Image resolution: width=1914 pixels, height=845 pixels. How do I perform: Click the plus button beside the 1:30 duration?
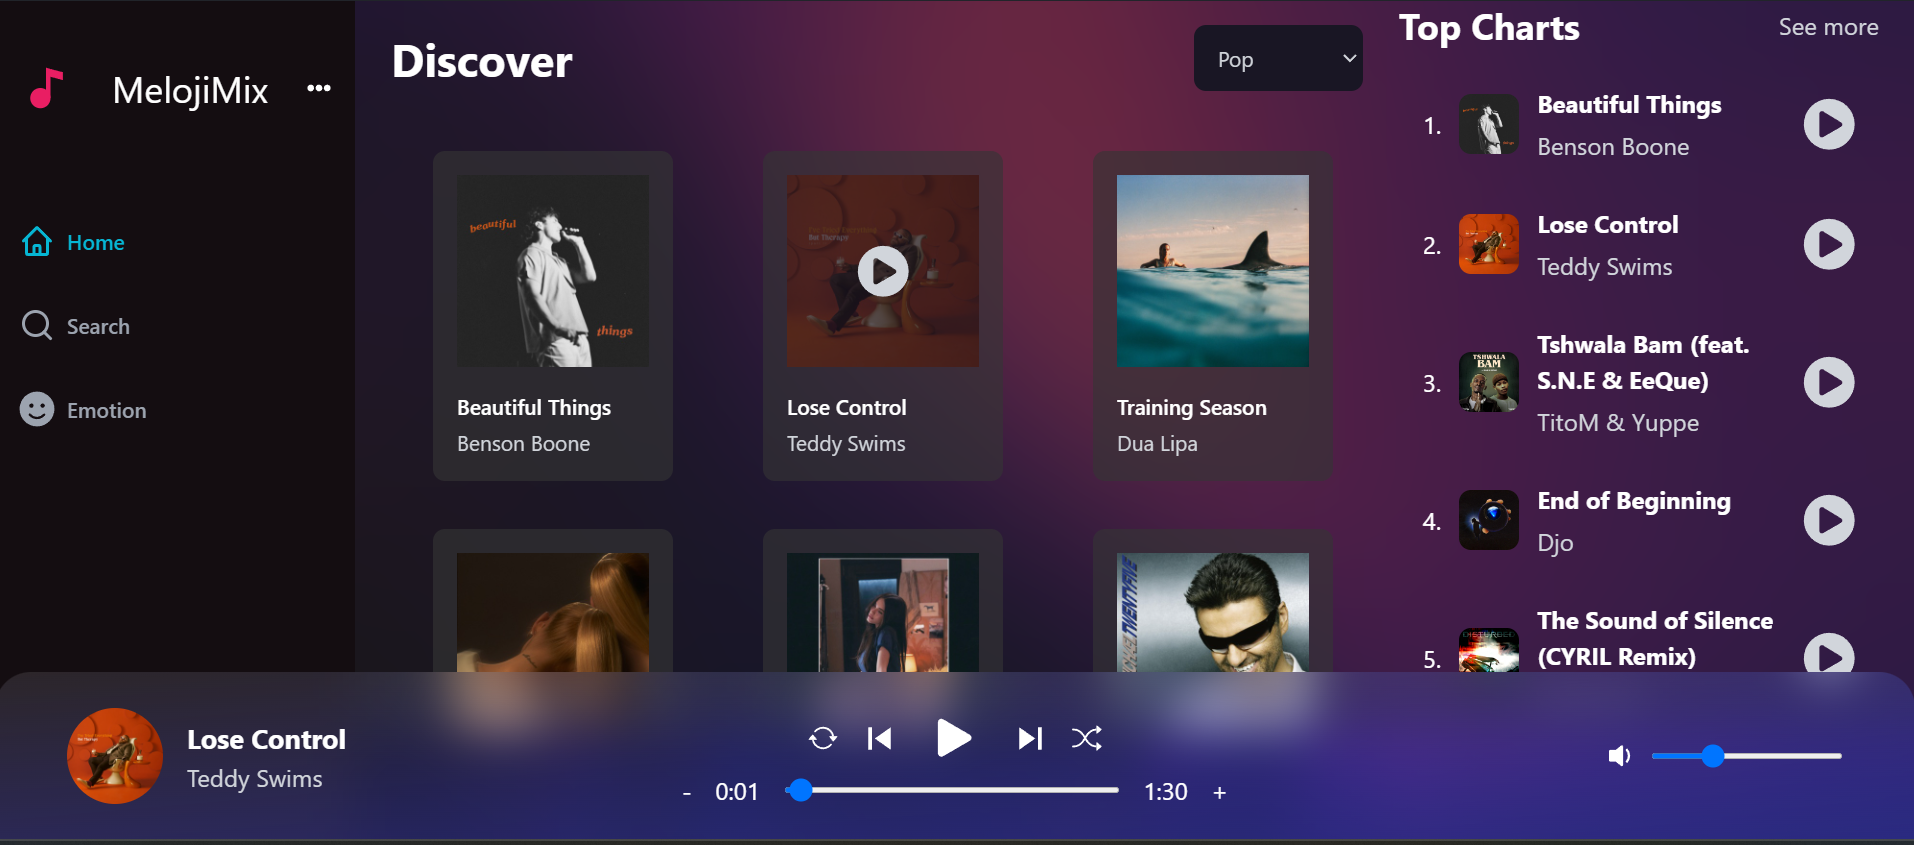[x=1219, y=793]
